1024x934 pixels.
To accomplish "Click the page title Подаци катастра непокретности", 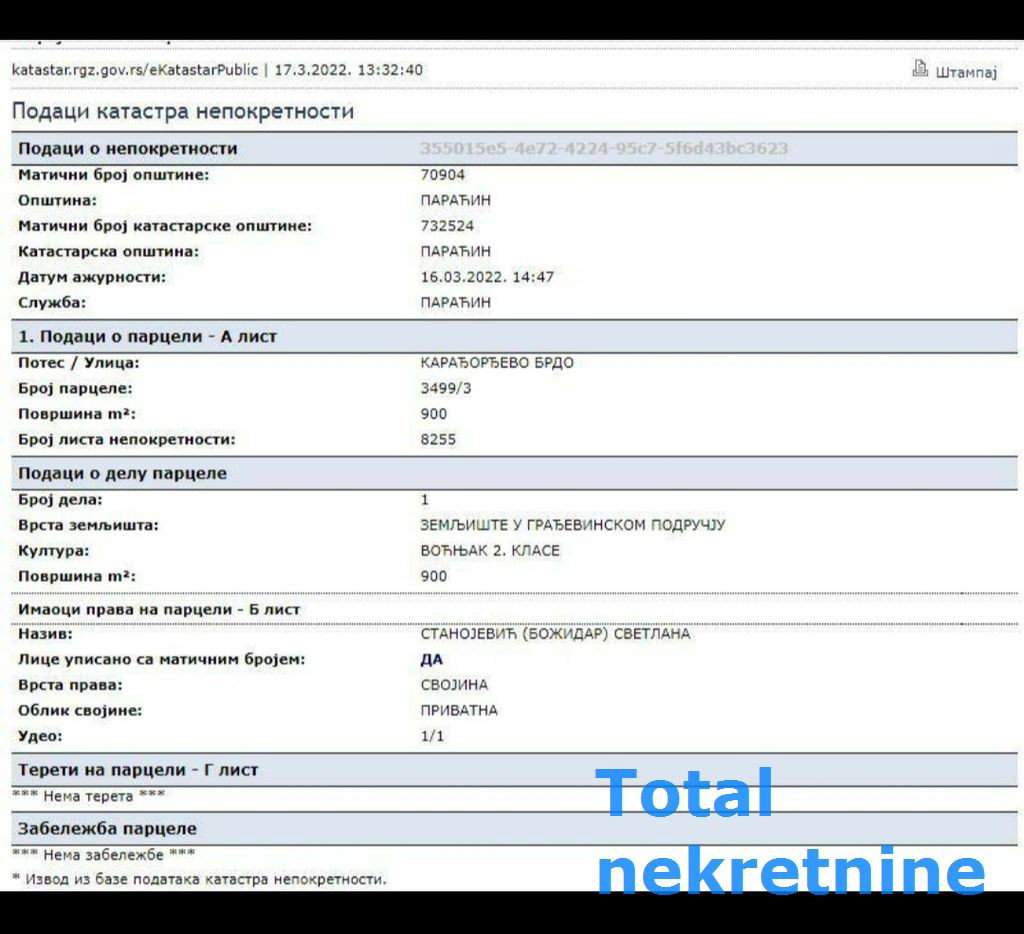I will coord(183,111).
